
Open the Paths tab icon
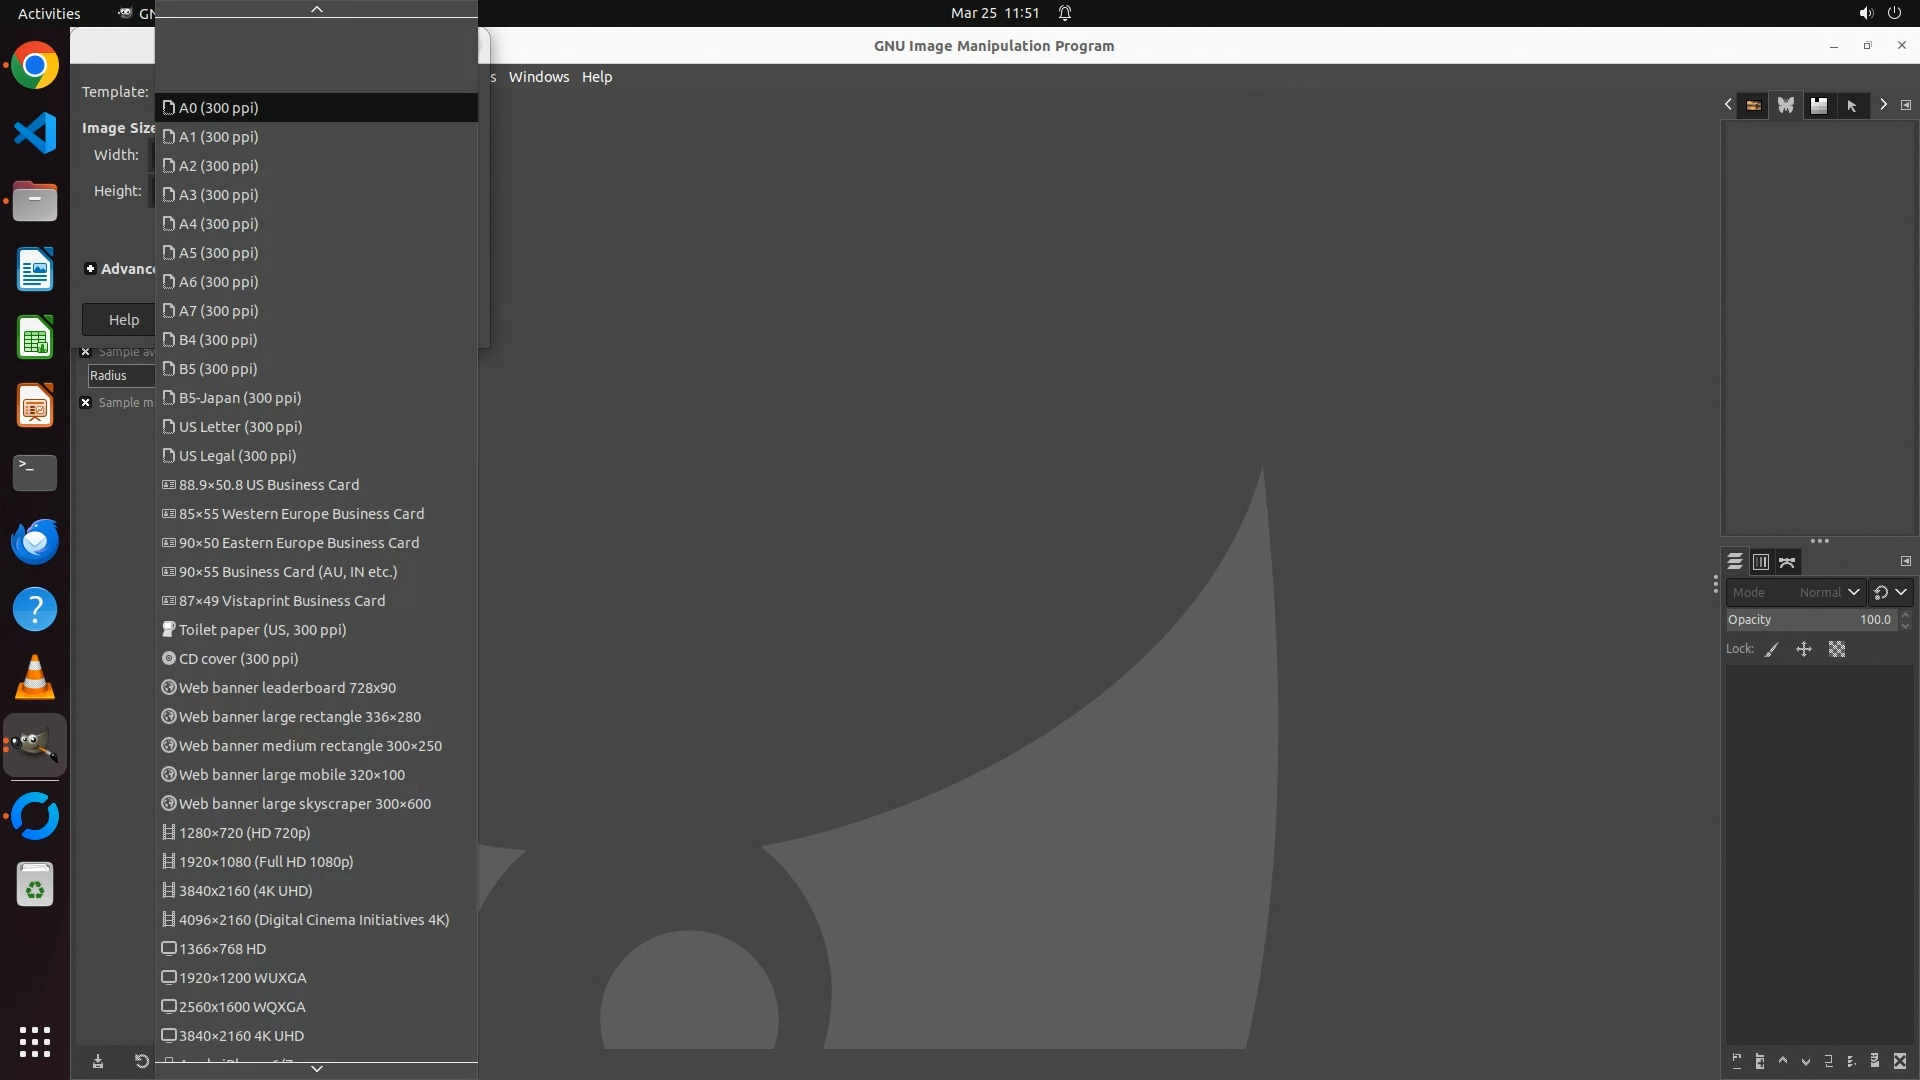(x=1787, y=562)
